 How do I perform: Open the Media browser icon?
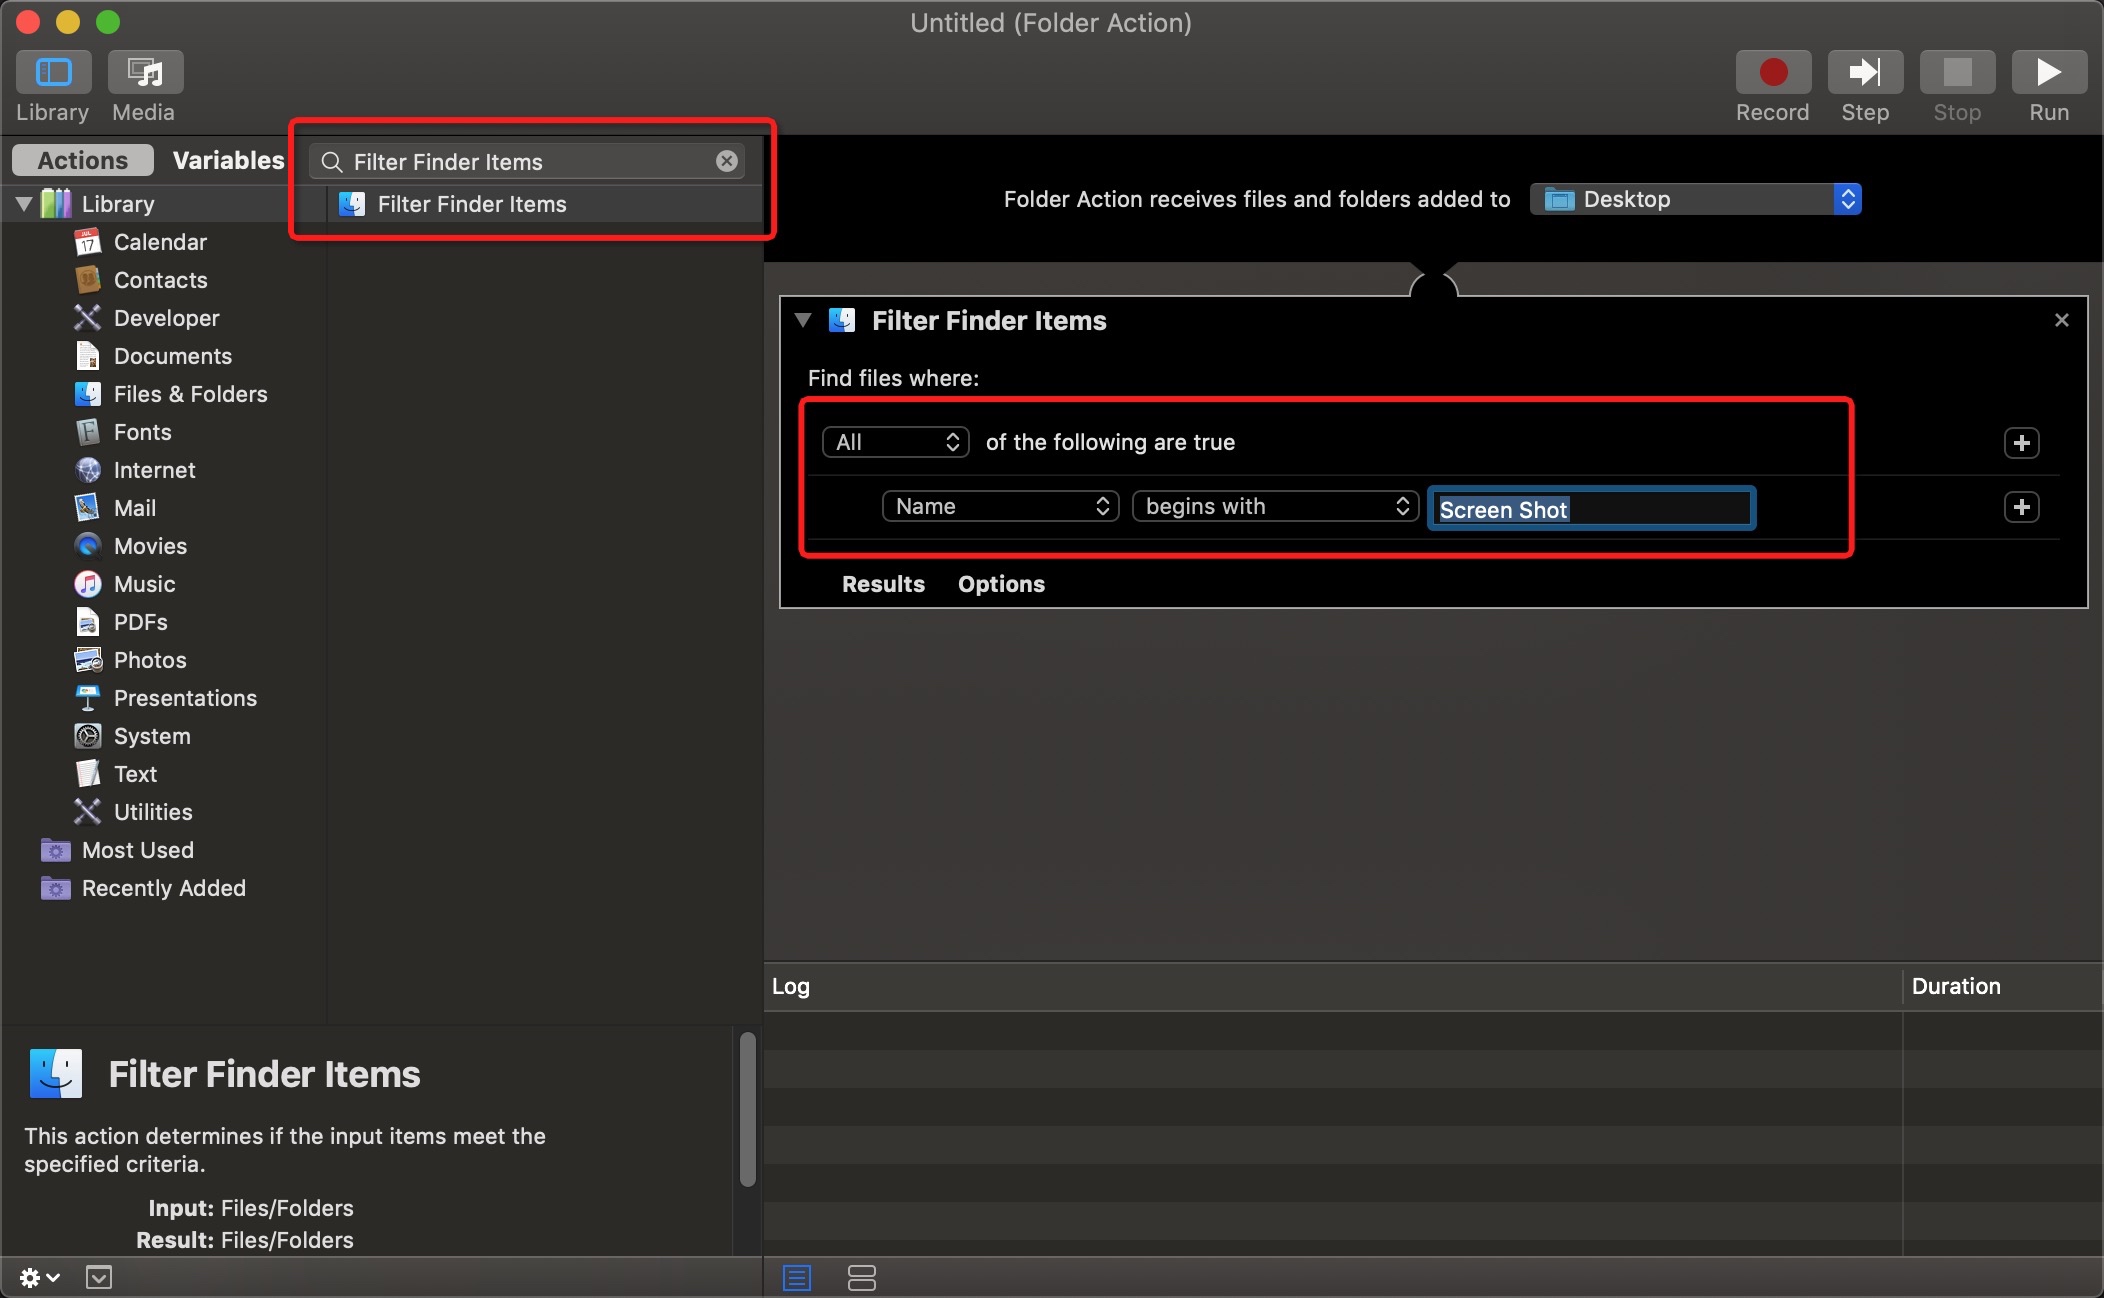pos(145,73)
